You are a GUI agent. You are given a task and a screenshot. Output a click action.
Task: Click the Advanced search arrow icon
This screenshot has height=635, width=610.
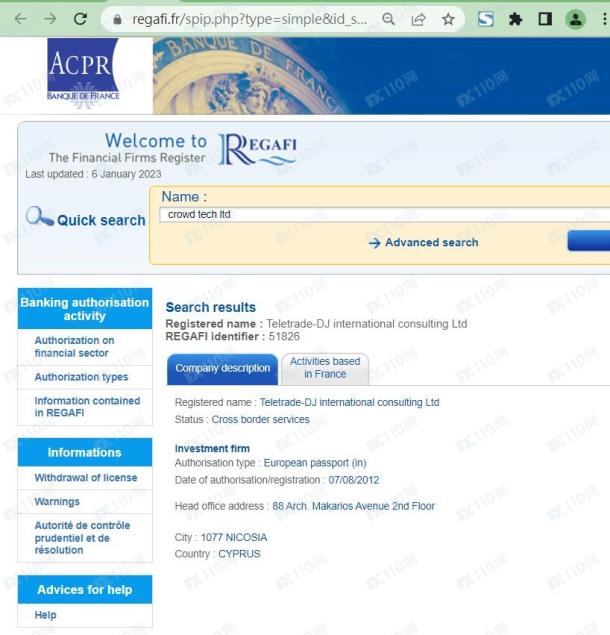(374, 243)
